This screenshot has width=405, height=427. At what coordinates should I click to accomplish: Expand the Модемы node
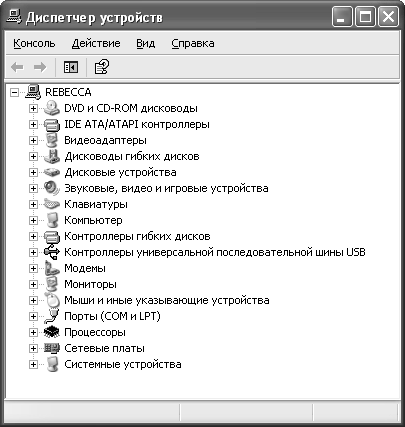click(33, 268)
